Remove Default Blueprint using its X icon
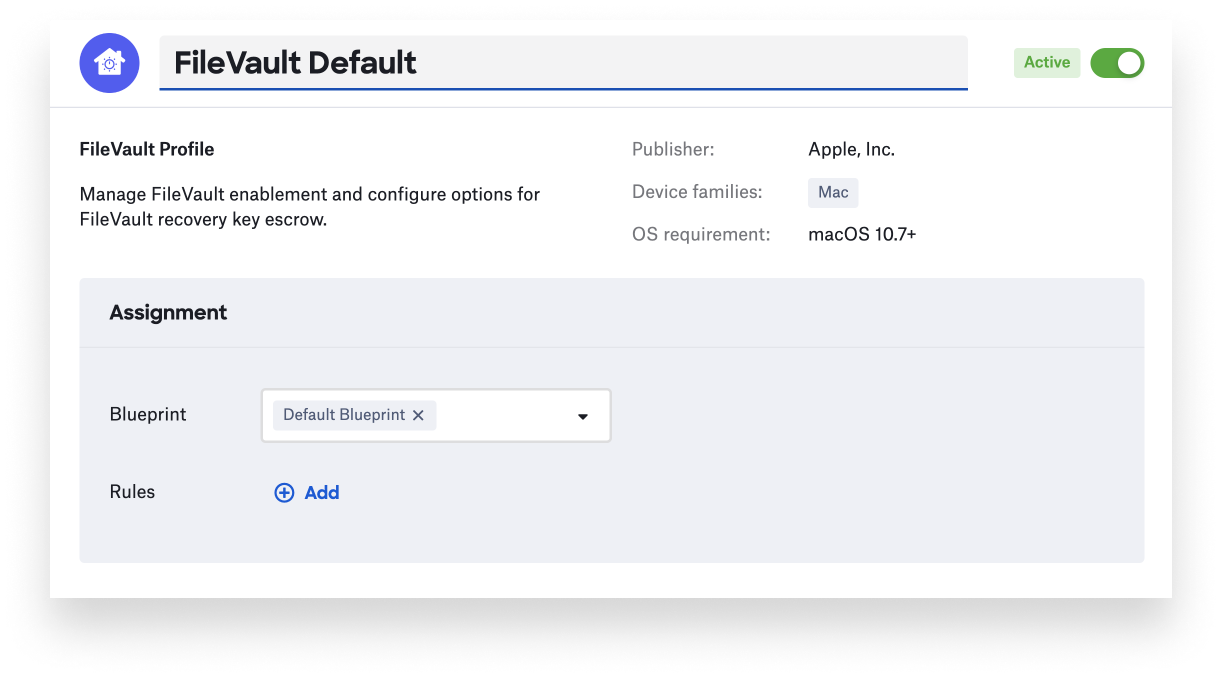 click(x=419, y=415)
